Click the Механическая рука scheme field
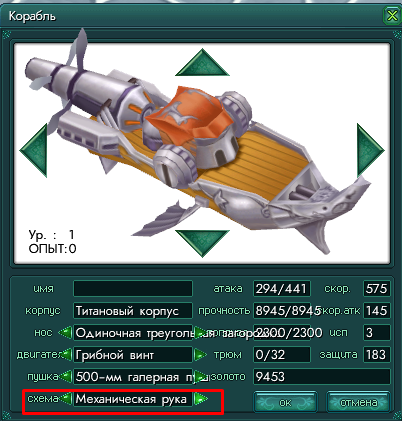402x421 pixels. [x=133, y=399]
